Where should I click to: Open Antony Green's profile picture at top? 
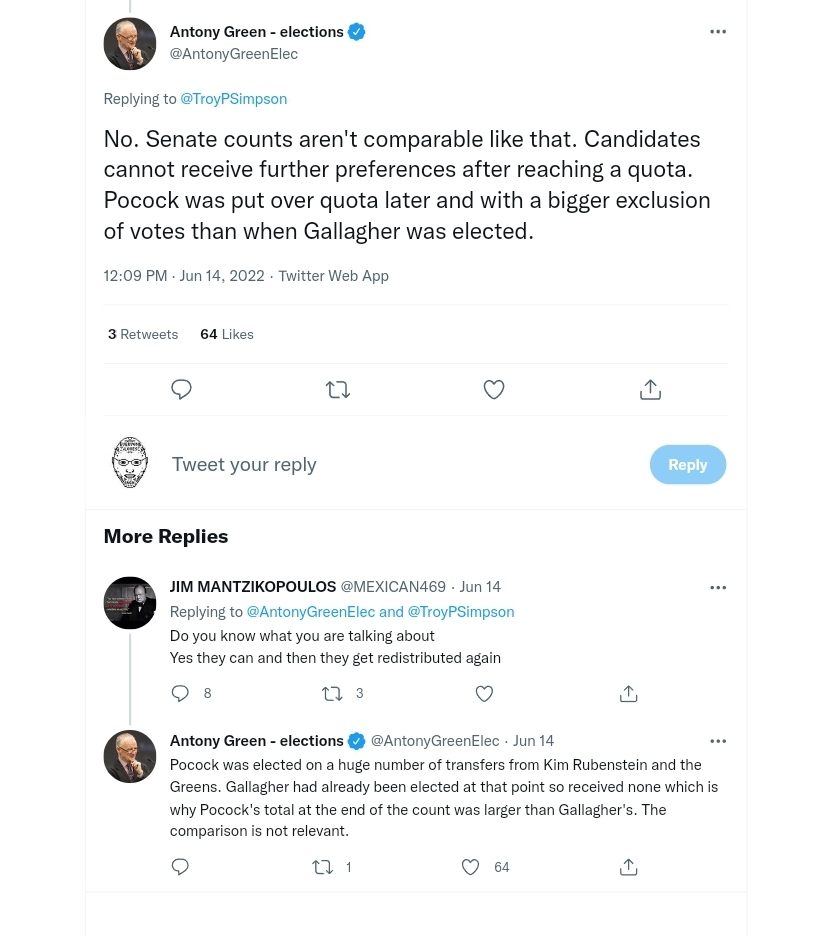tap(130, 44)
